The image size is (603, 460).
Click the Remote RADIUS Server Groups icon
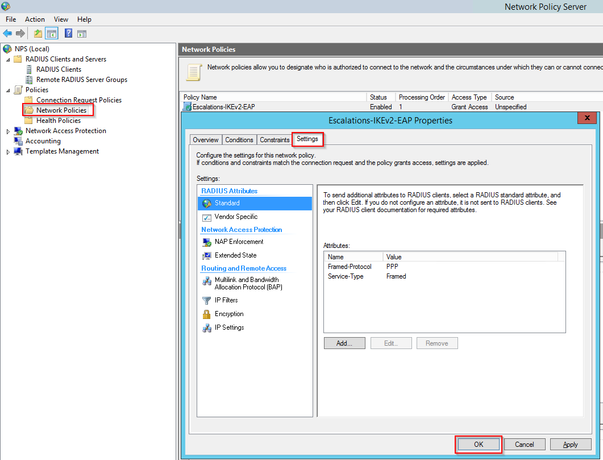click(29, 80)
